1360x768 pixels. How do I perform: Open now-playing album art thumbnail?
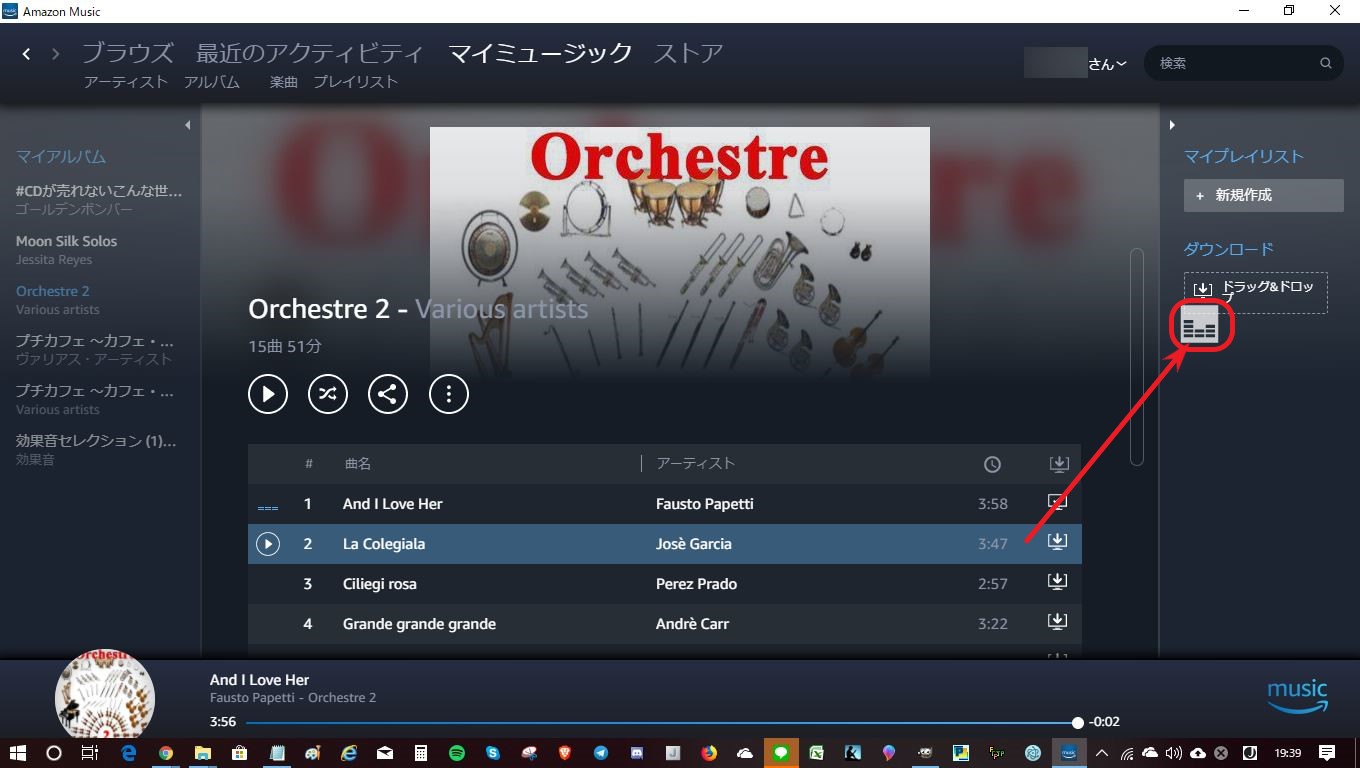pyautogui.click(x=104, y=696)
